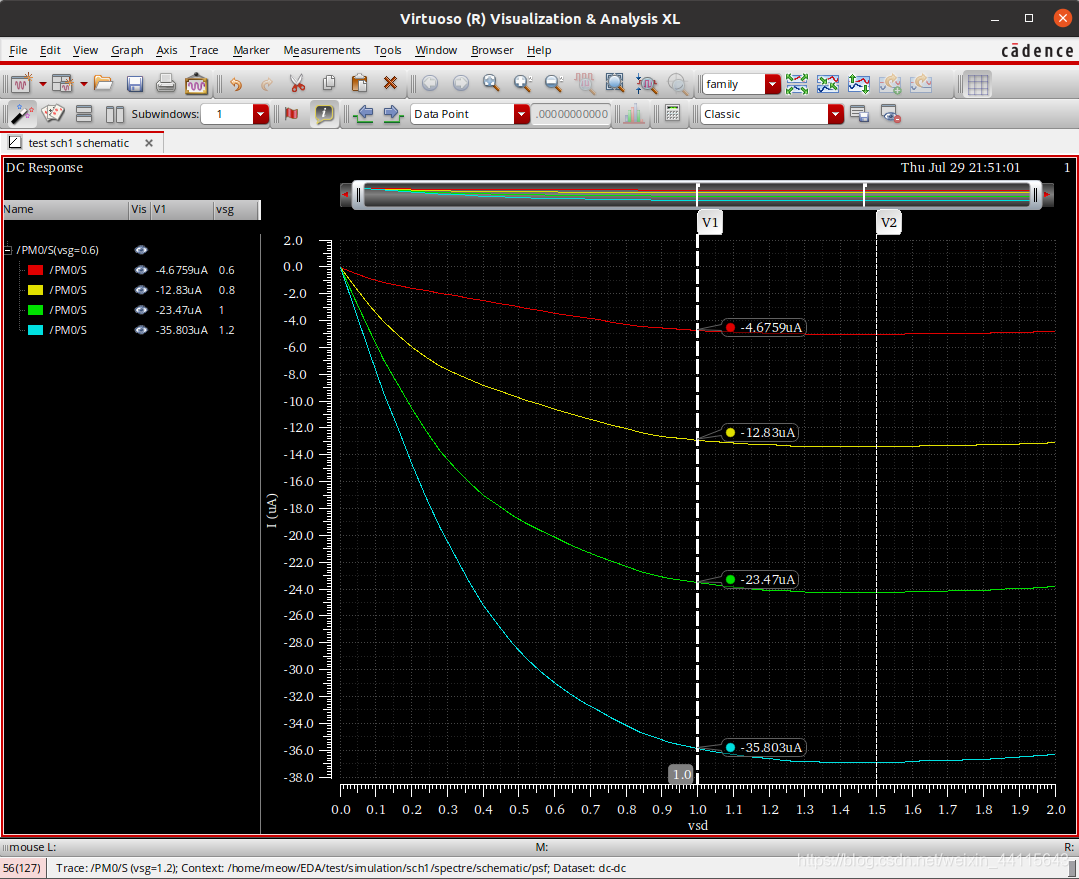Toggle the graph grid display

(x=977, y=84)
